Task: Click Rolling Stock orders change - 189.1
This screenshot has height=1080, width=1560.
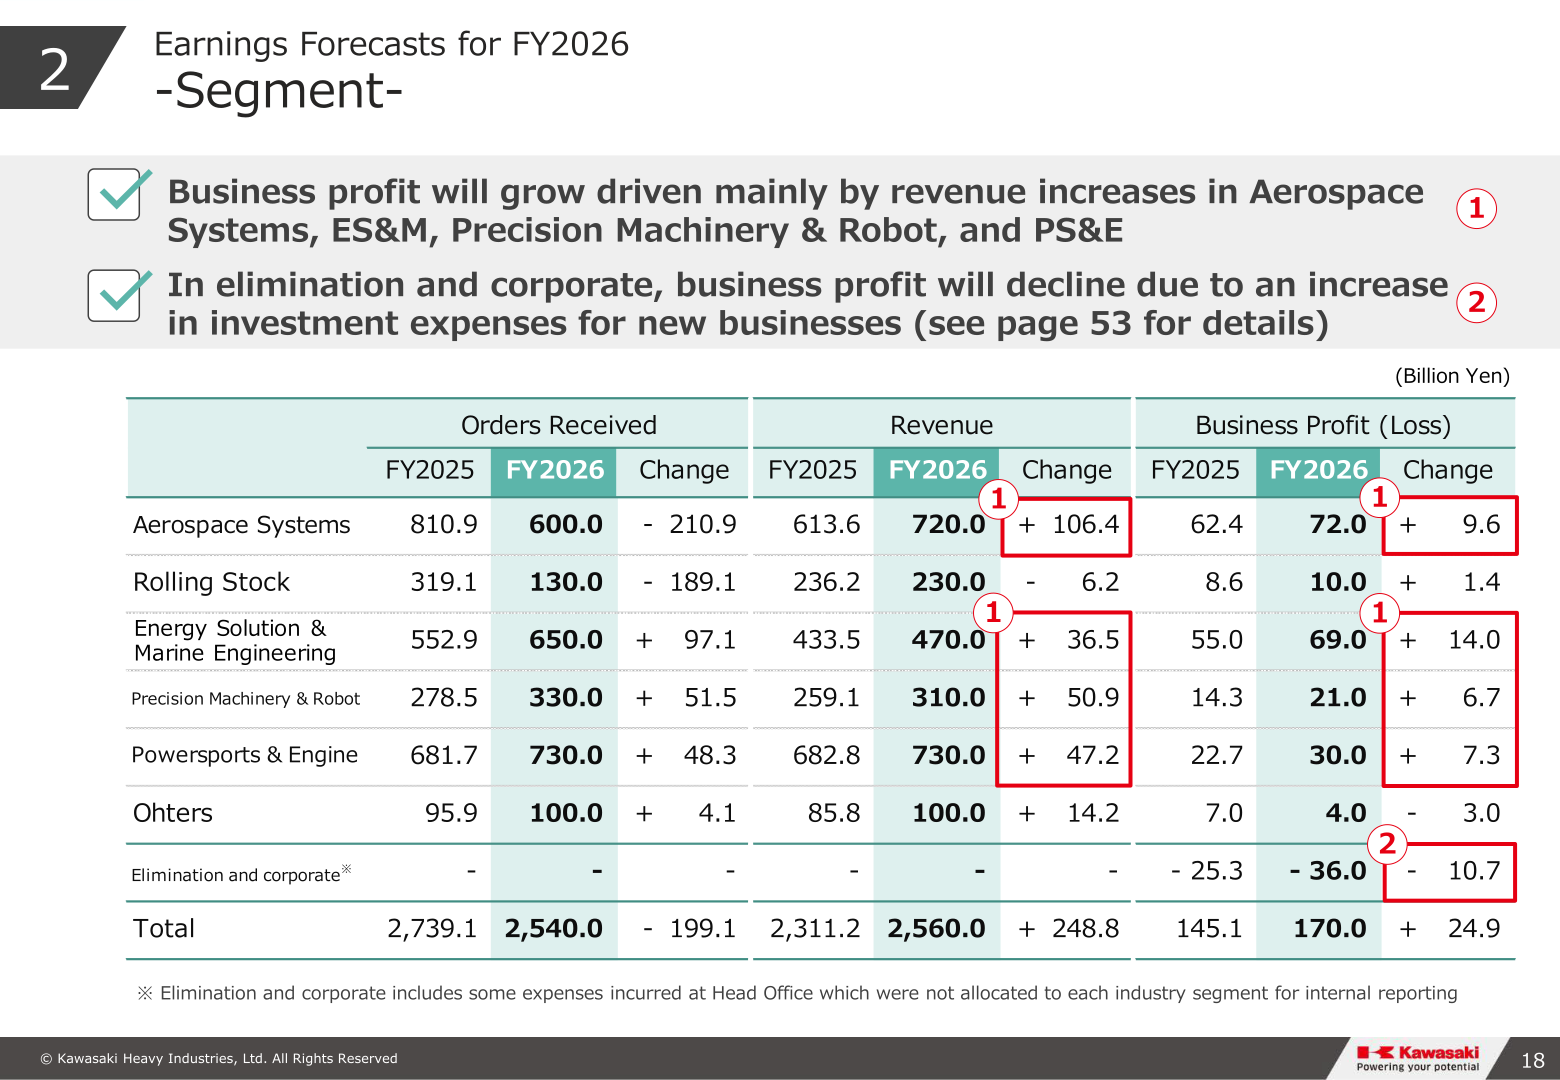Action: point(689,582)
